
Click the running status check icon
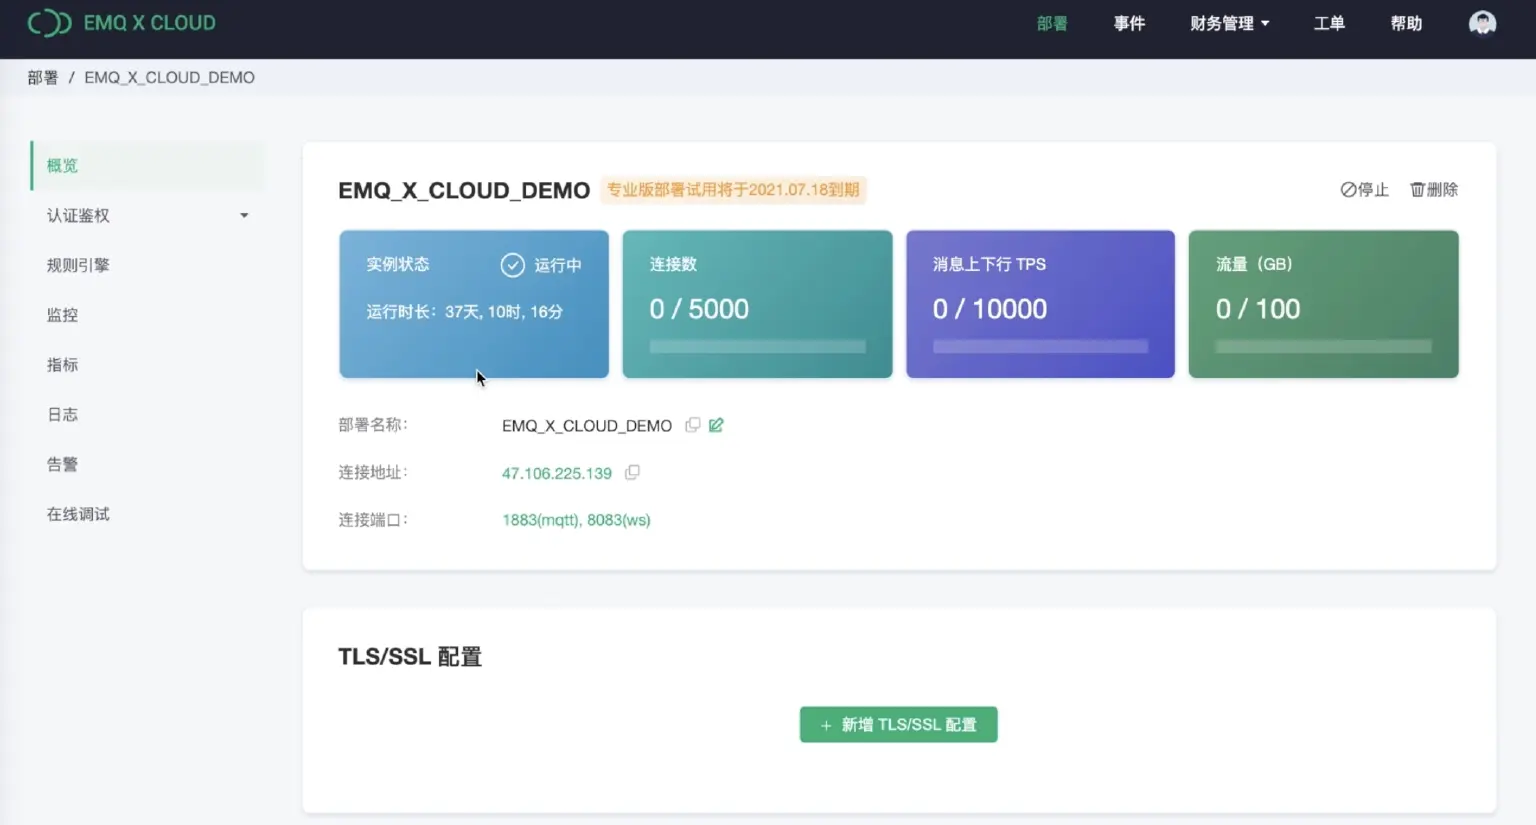point(511,265)
